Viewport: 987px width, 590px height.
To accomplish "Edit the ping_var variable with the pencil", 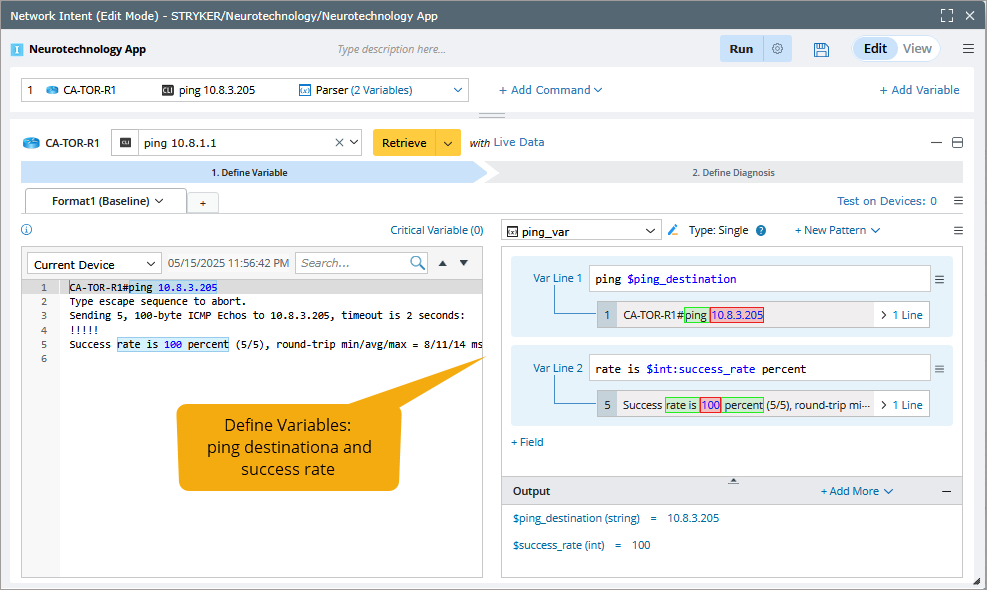I will pos(673,230).
